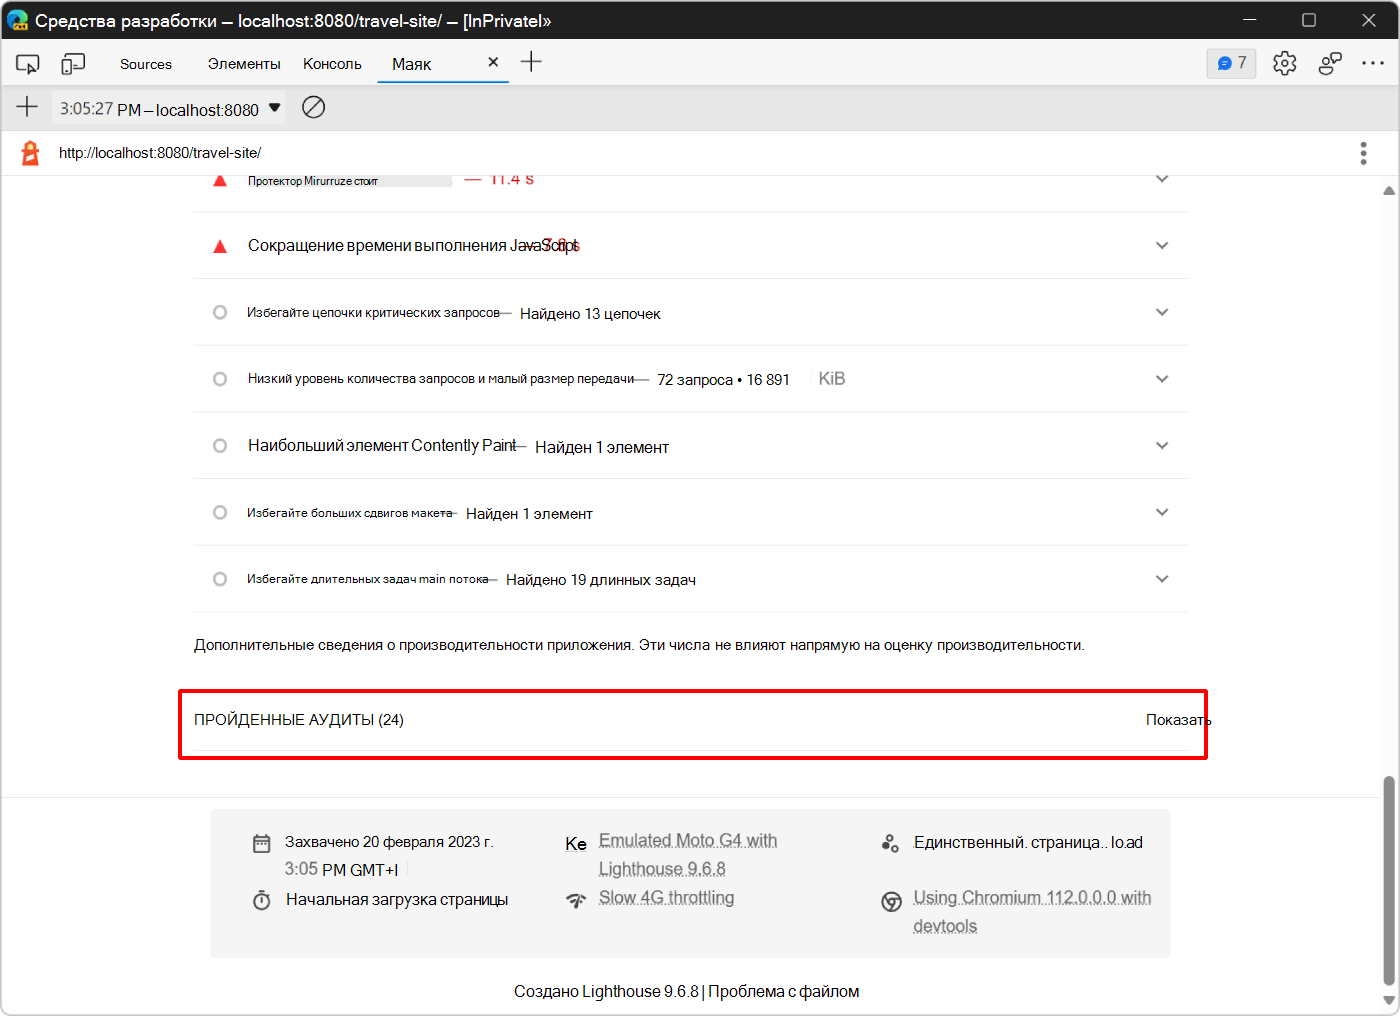Expand the Сокращение времени выполнения JavaScript audit
Image resolution: width=1400 pixels, height=1016 pixels.
[1162, 246]
